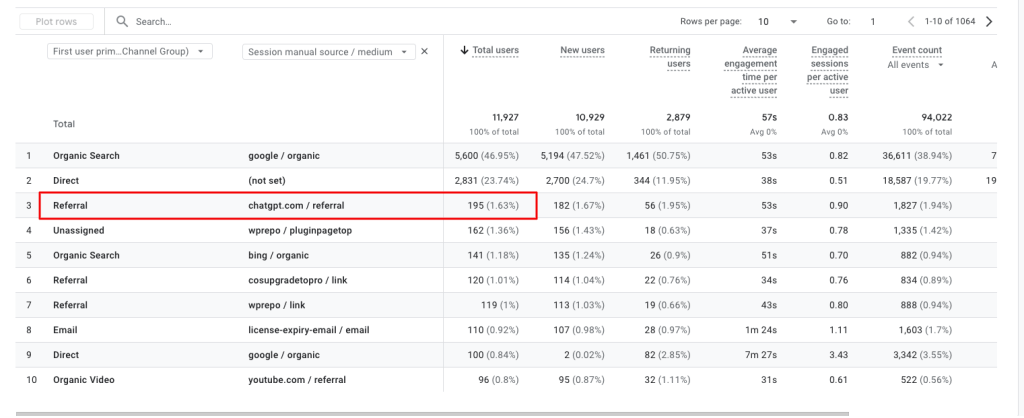Screen dimensions: 1024x418
Task: Click the Plot rows button
Action: point(56,21)
